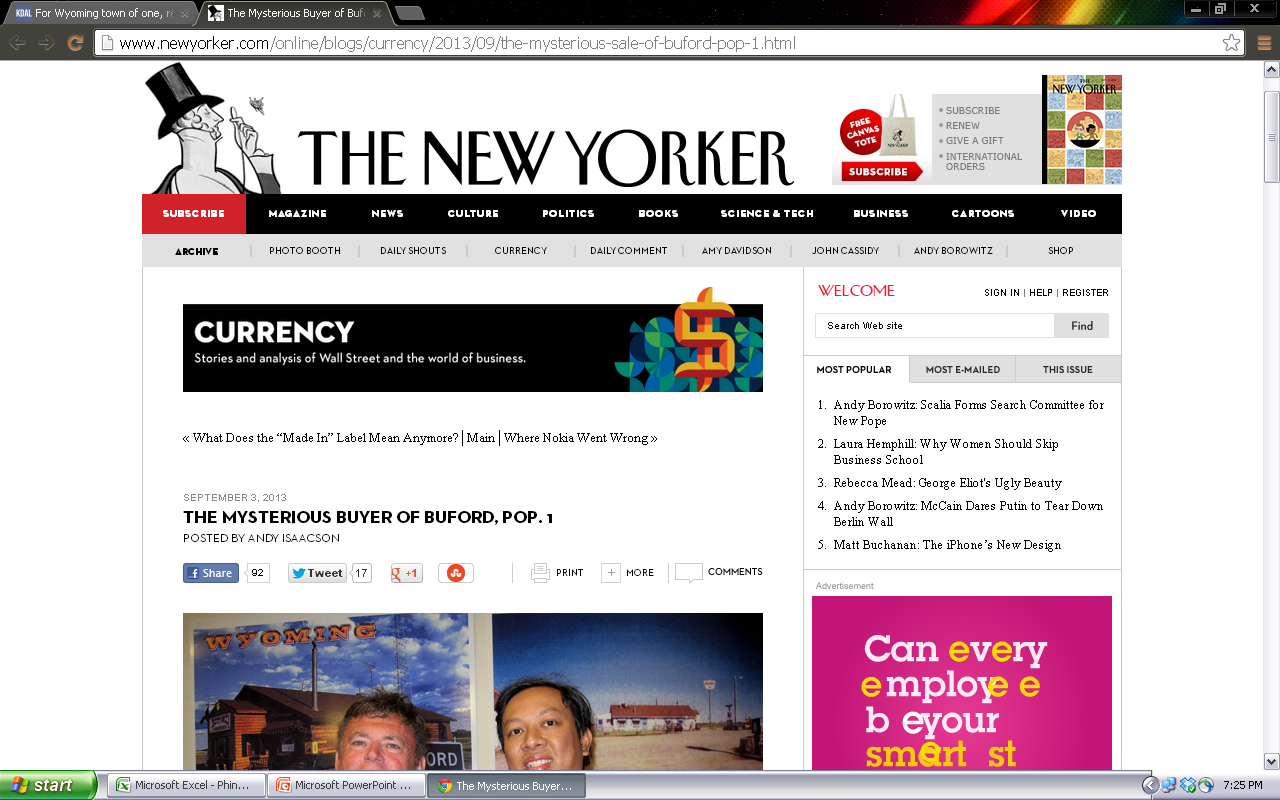Viewport: 1280px width, 800px height.
Task: Open a new browser tab
Action: (x=409, y=13)
